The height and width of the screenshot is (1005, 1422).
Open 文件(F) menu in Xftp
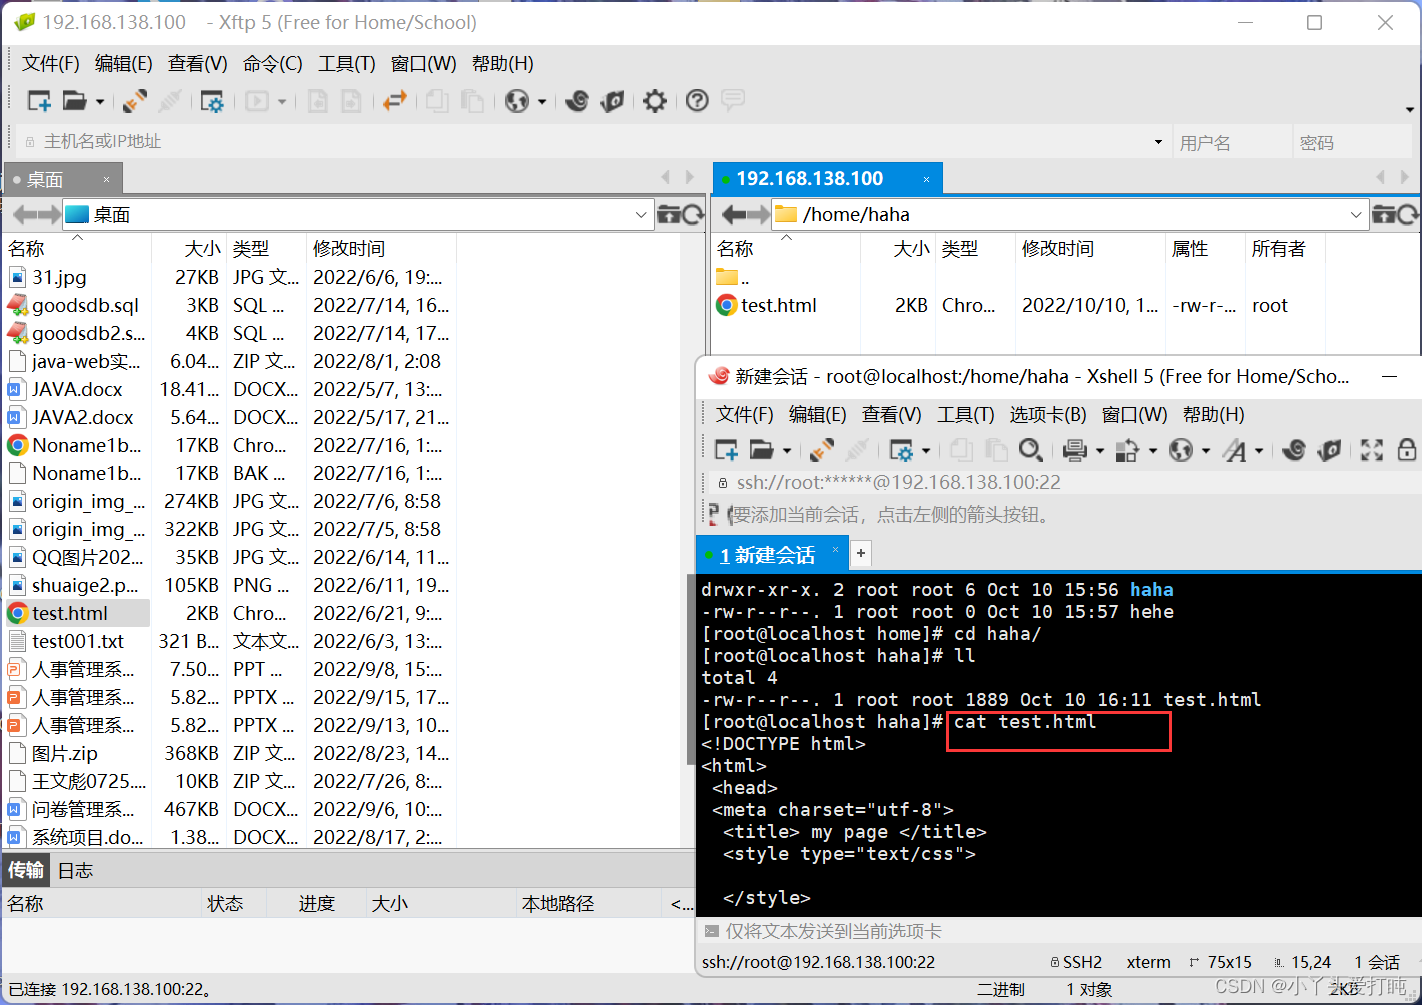(51, 64)
